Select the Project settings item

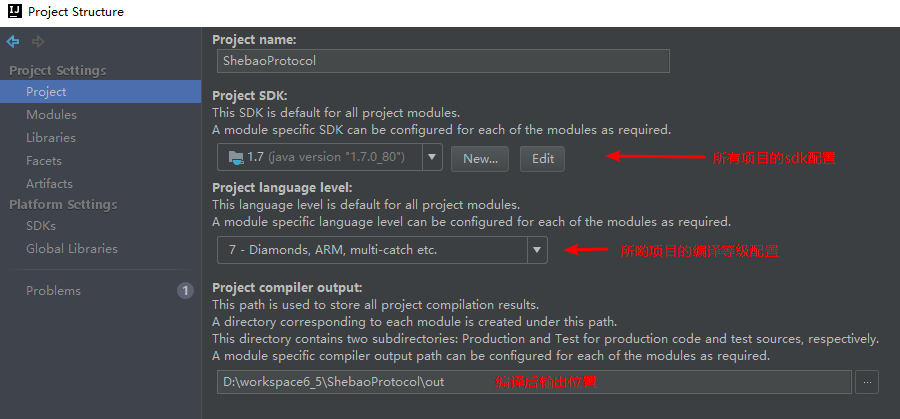[46, 92]
